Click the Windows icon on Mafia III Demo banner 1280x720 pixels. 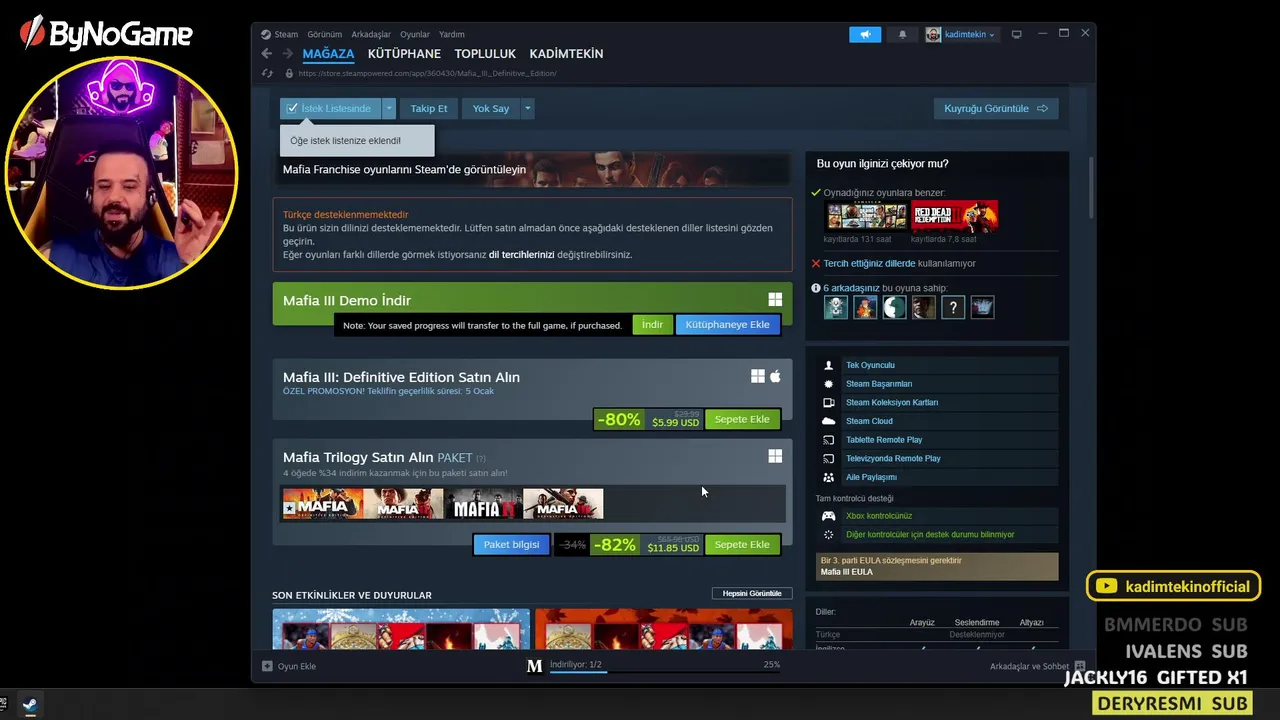click(775, 299)
